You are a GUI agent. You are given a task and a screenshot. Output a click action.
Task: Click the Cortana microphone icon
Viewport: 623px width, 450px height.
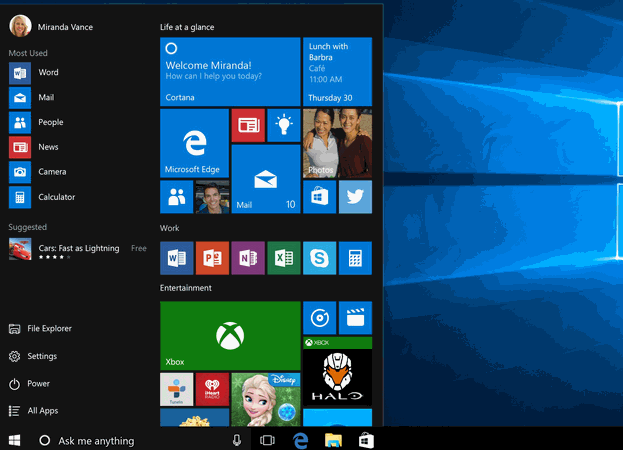237,440
